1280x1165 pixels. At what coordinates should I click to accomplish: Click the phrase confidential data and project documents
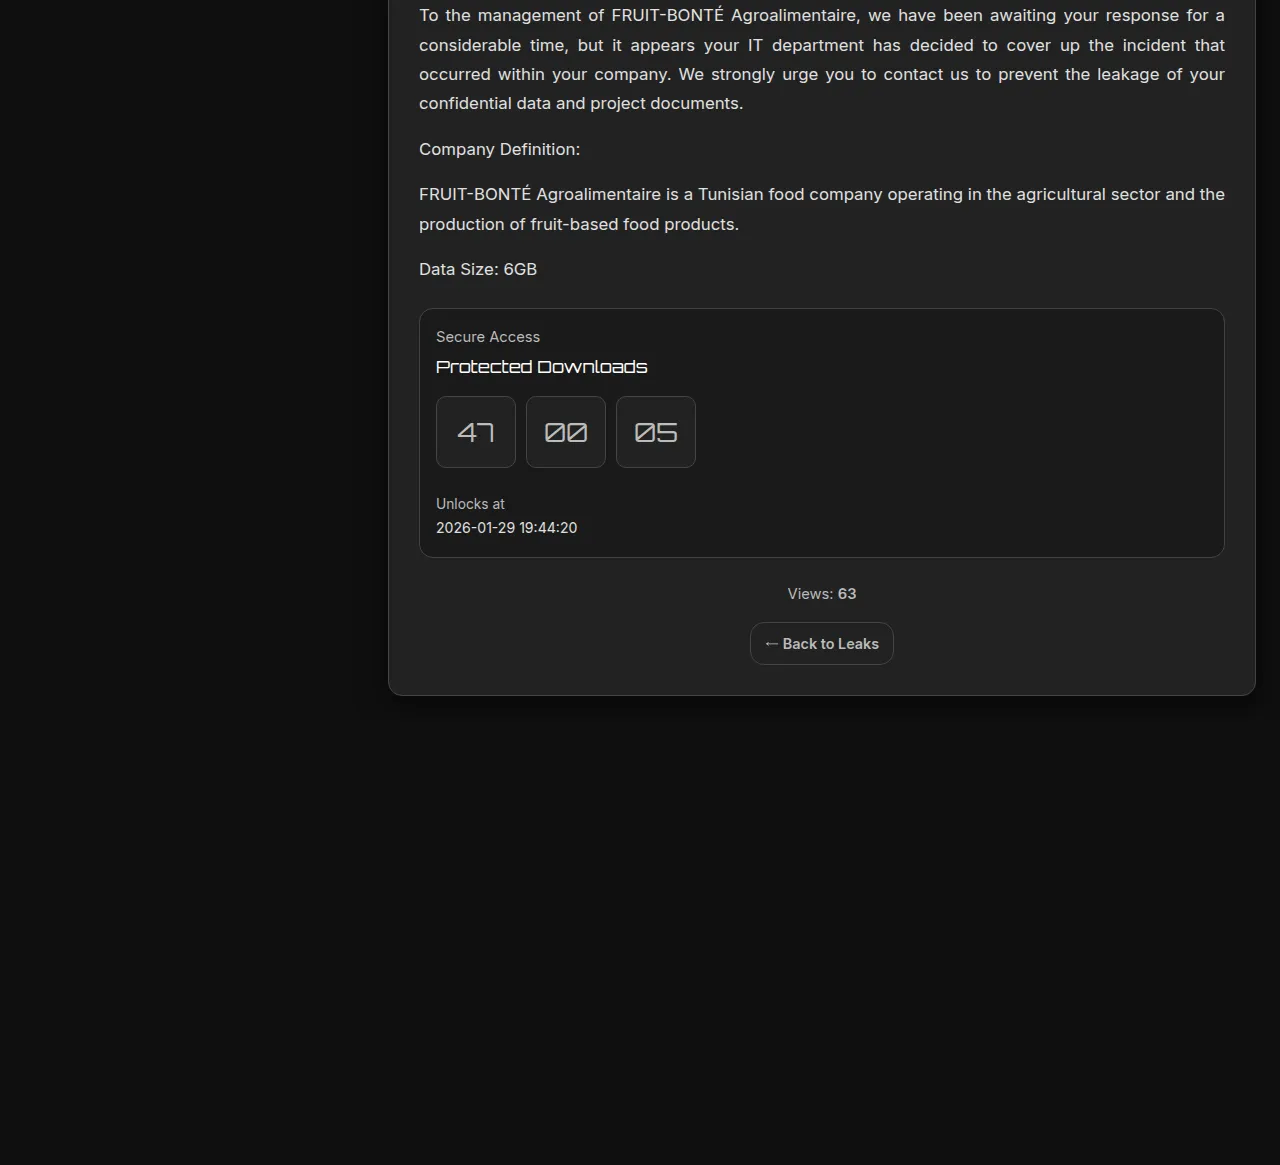pos(580,103)
